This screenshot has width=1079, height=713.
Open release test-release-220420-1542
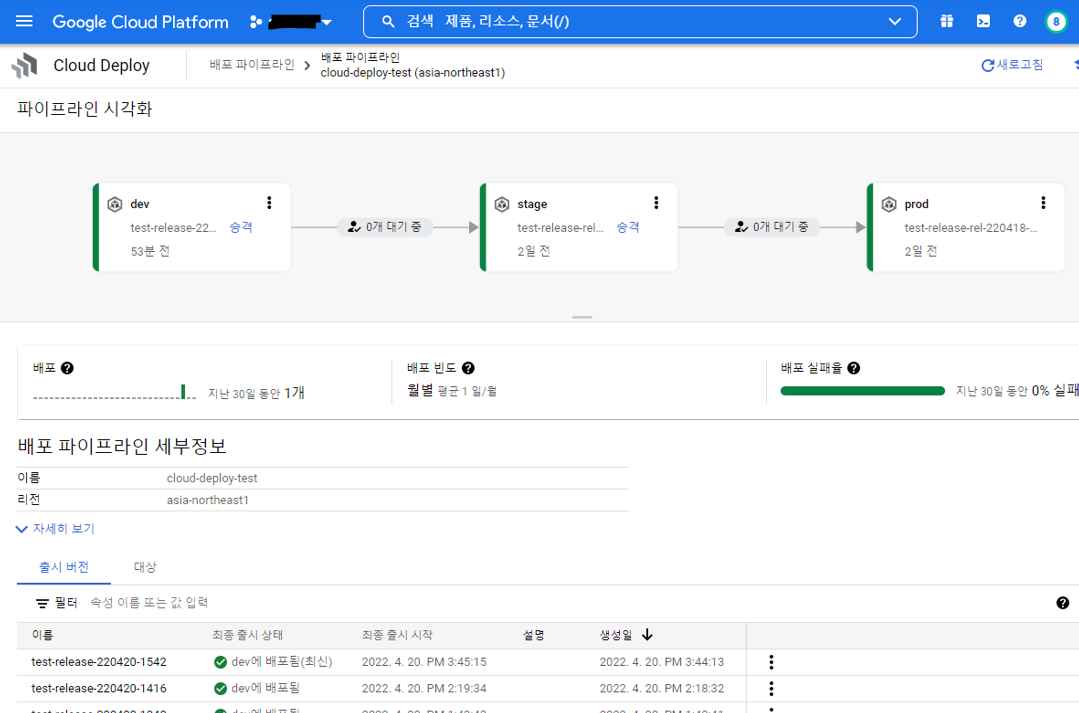pyautogui.click(x=99, y=662)
